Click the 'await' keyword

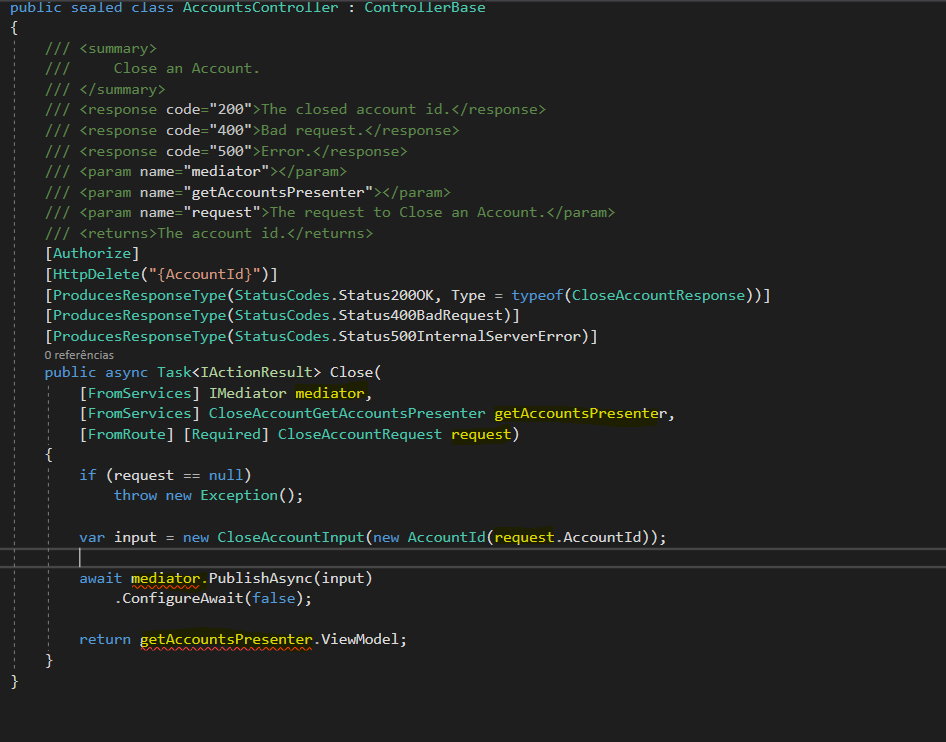click(101, 579)
